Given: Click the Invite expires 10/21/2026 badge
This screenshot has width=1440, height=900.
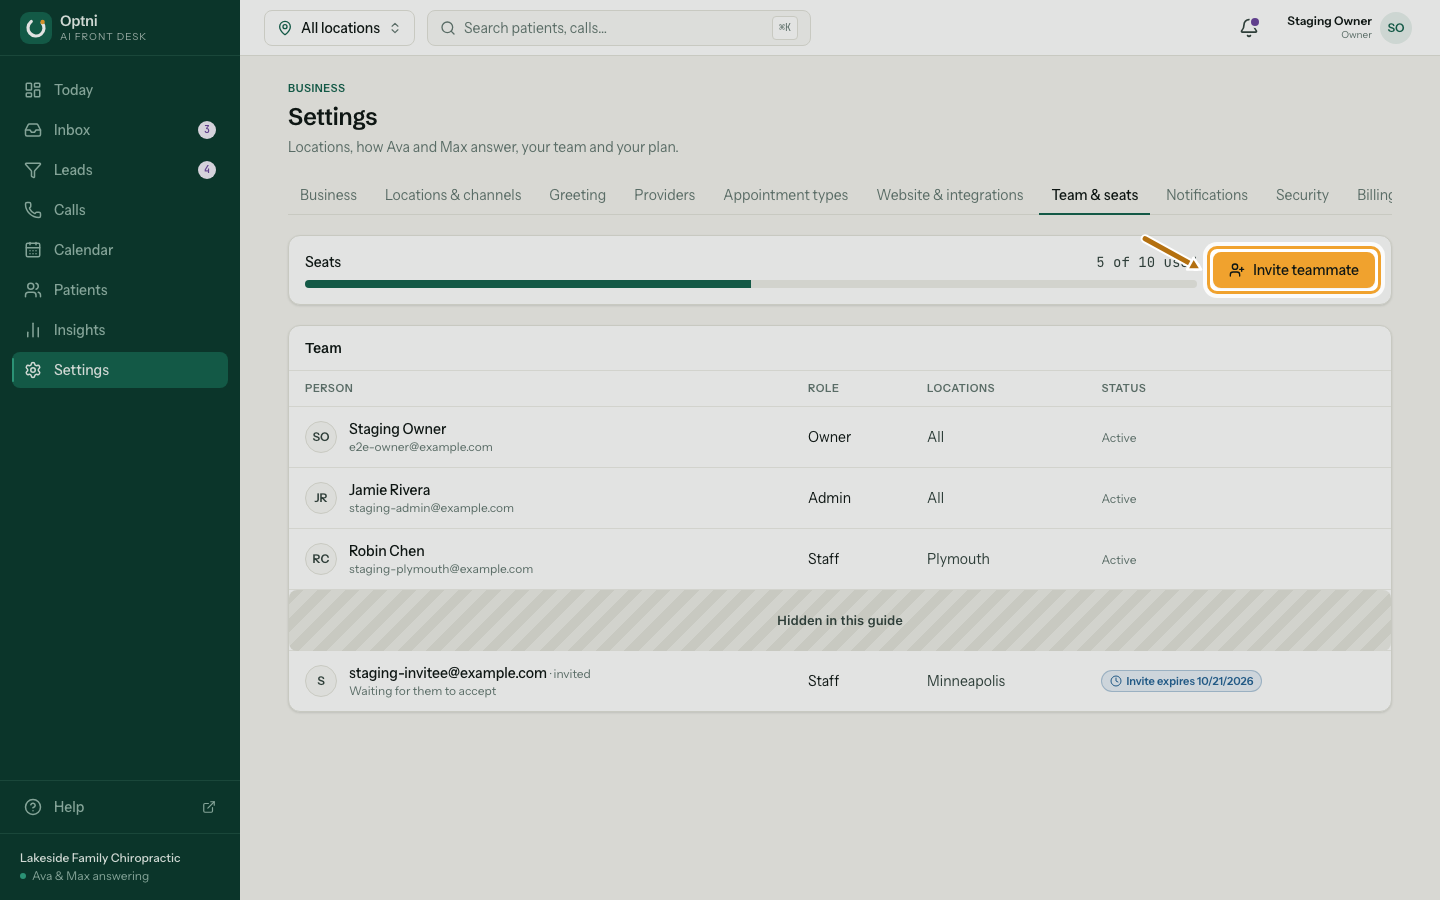Looking at the screenshot, I should click(1181, 681).
